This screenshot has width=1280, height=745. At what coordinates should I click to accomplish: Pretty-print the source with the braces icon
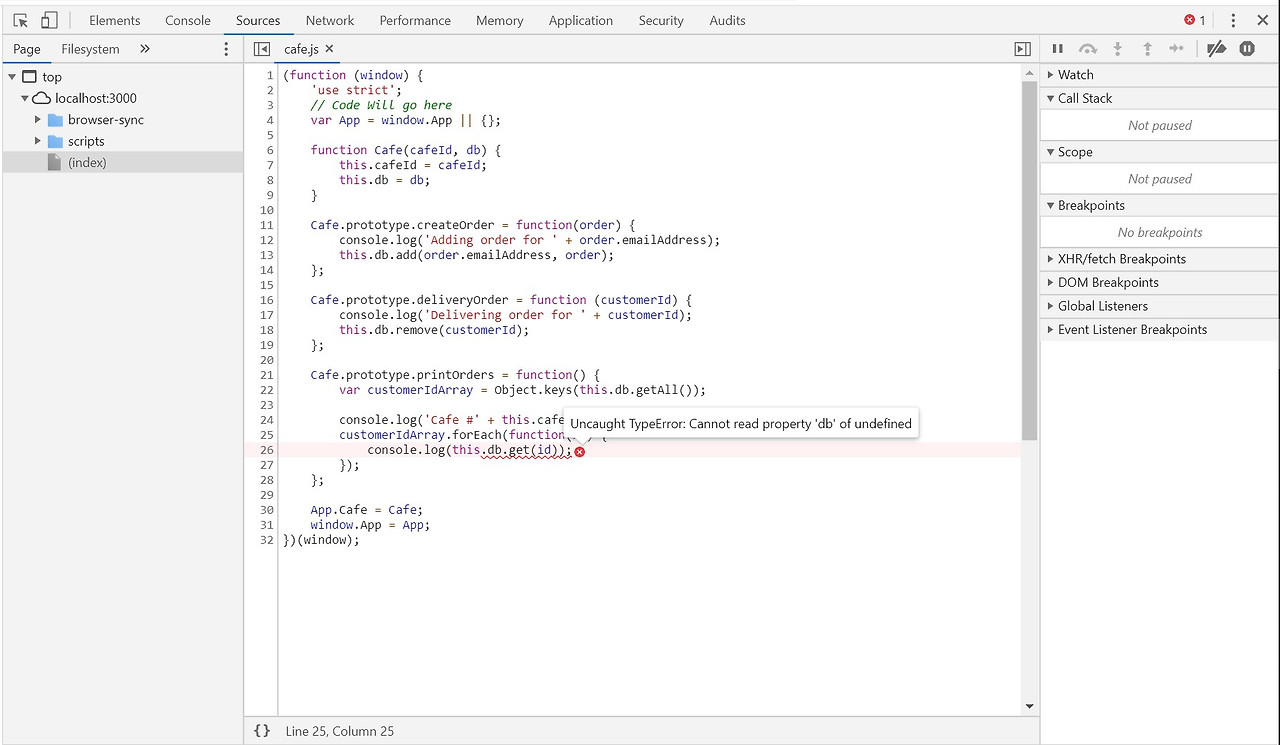click(x=262, y=731)
